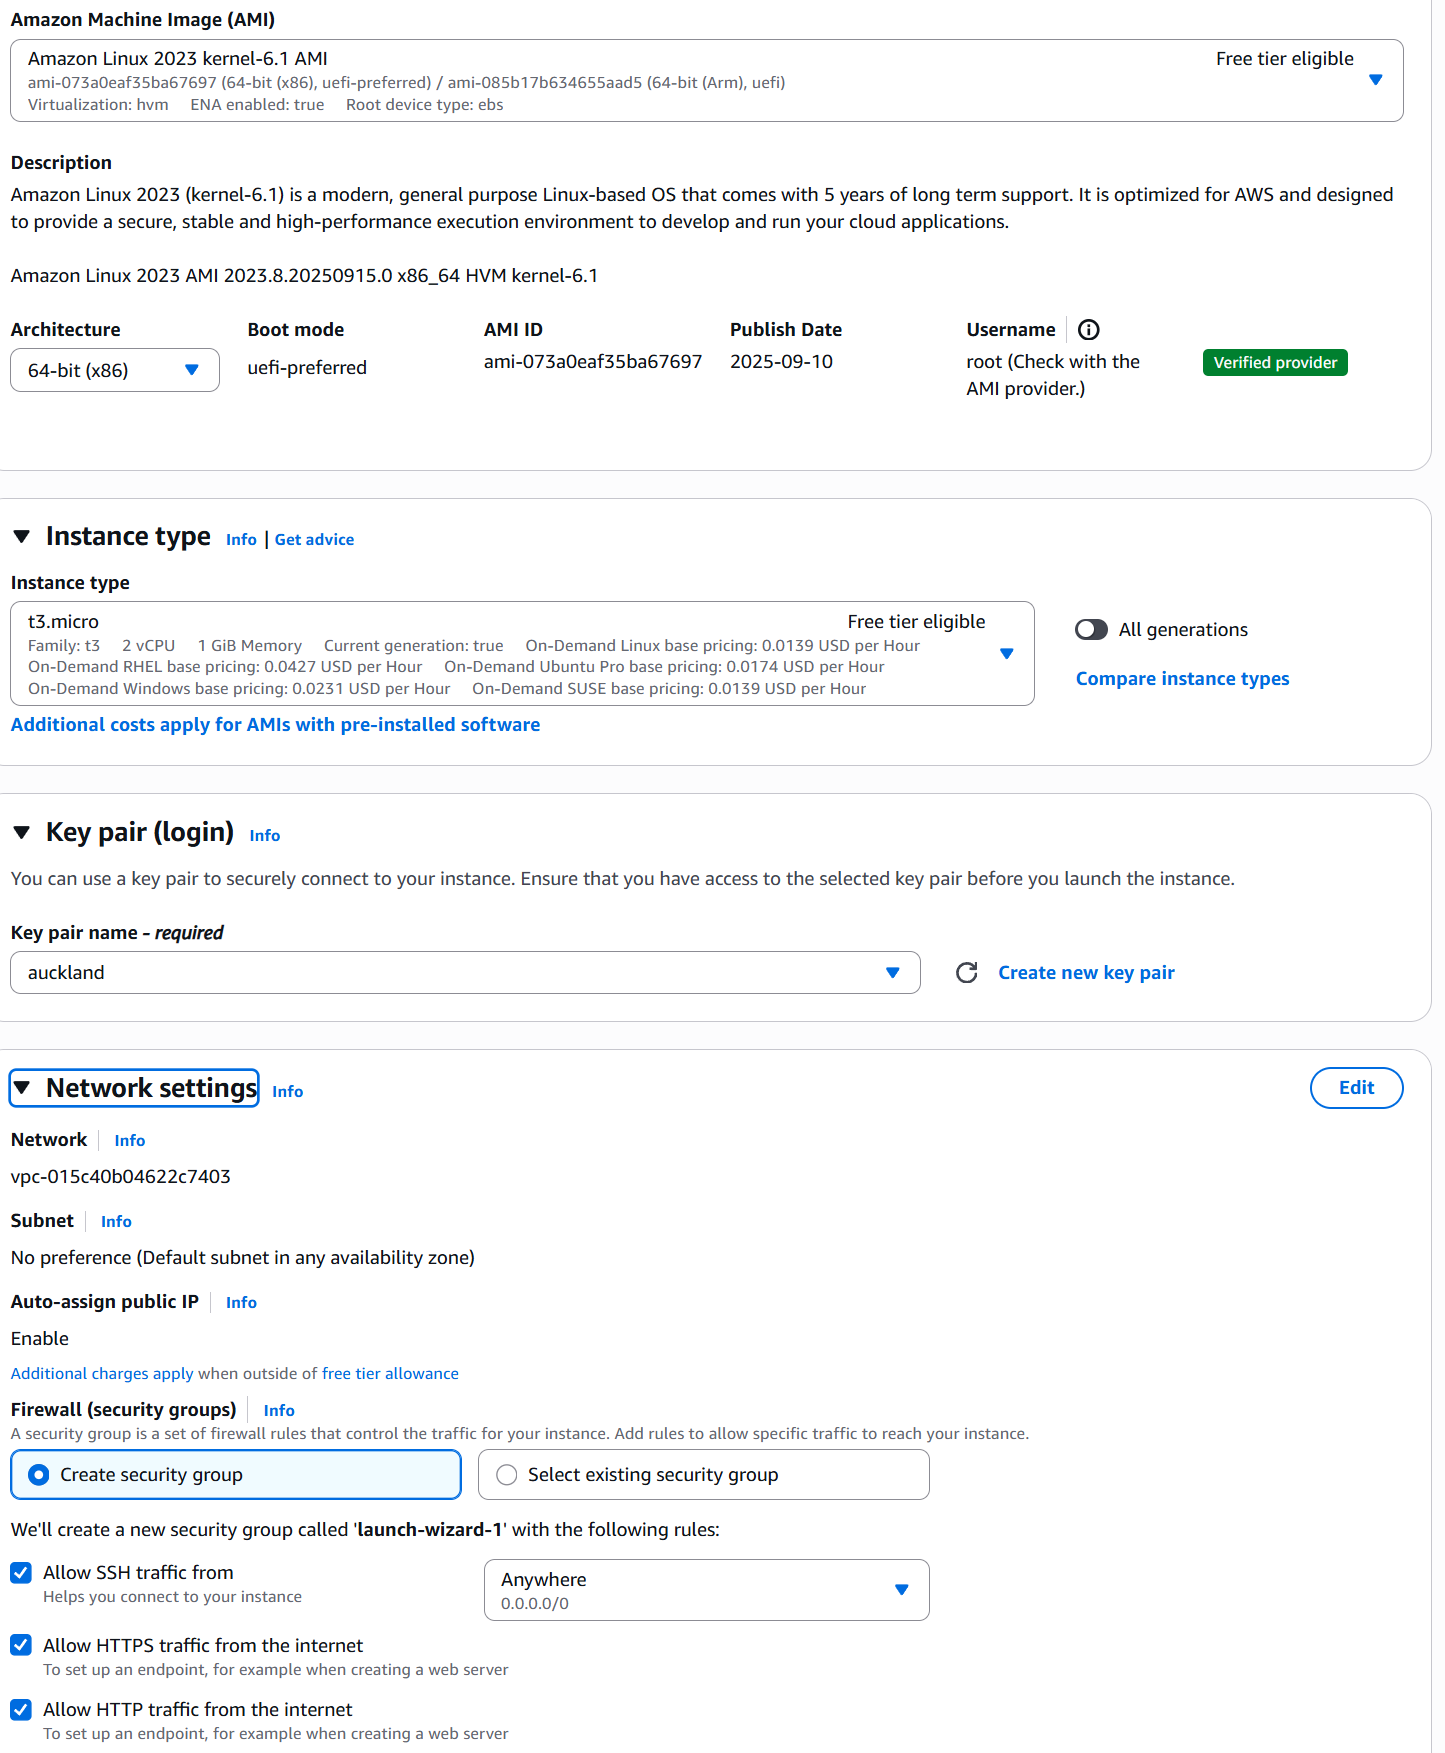1445x1753 pixels.
Task: Uncheck Allow HTTP traffic from the internet
Action: tap(21, 1709)
